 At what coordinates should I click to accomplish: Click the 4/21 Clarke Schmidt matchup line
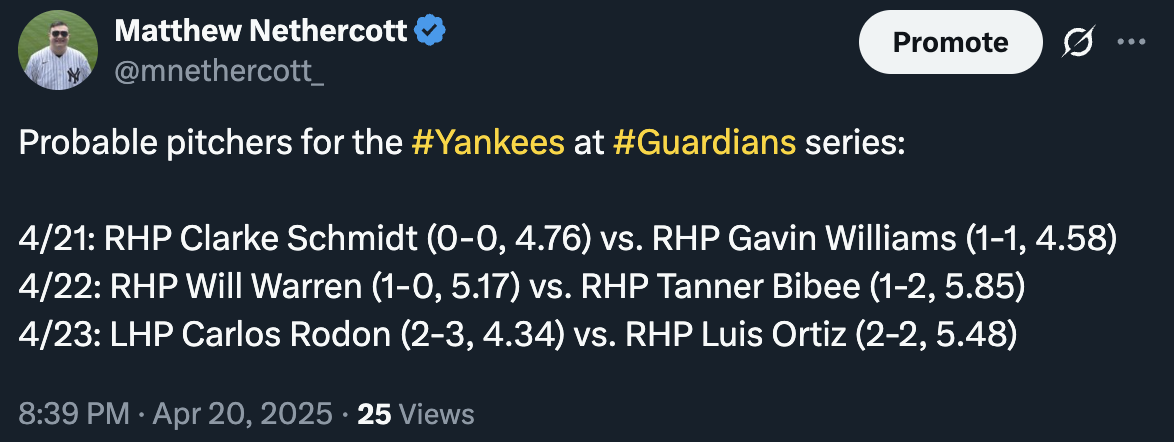[x=568, y=240]
